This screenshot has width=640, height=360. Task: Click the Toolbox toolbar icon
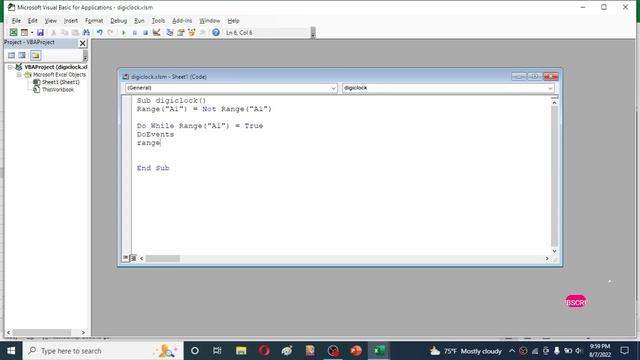202,33
